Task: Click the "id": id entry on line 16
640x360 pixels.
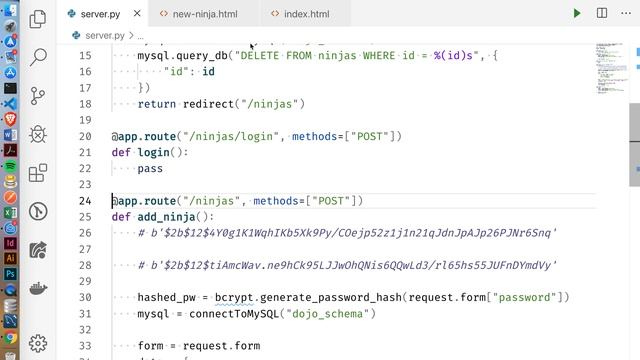Action: coord(189,72)
